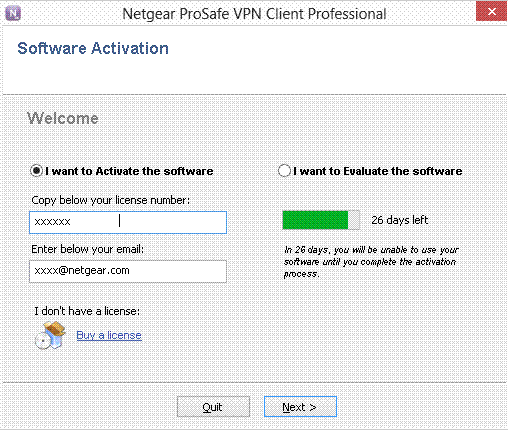508x430 pixels.
Task: Close the Netgear ProSafe VPN Client window
Action: 491,12
